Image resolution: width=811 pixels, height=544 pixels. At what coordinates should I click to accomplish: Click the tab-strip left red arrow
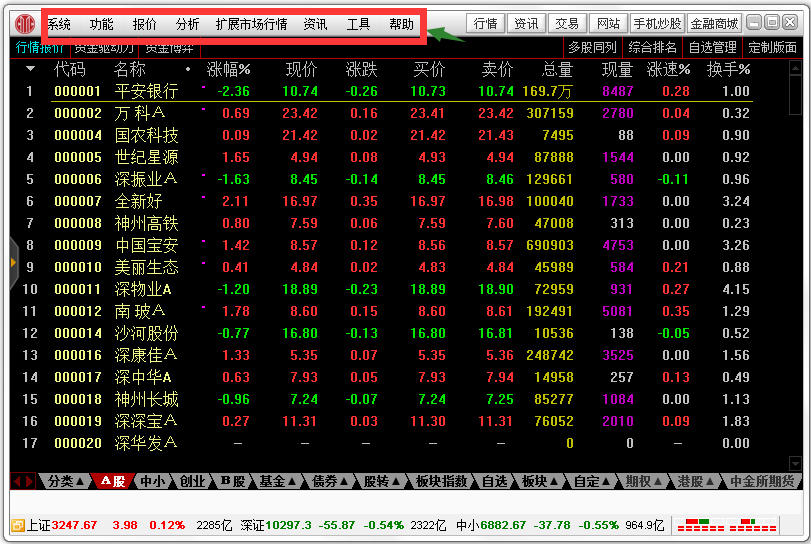click(x=17, y=481)
